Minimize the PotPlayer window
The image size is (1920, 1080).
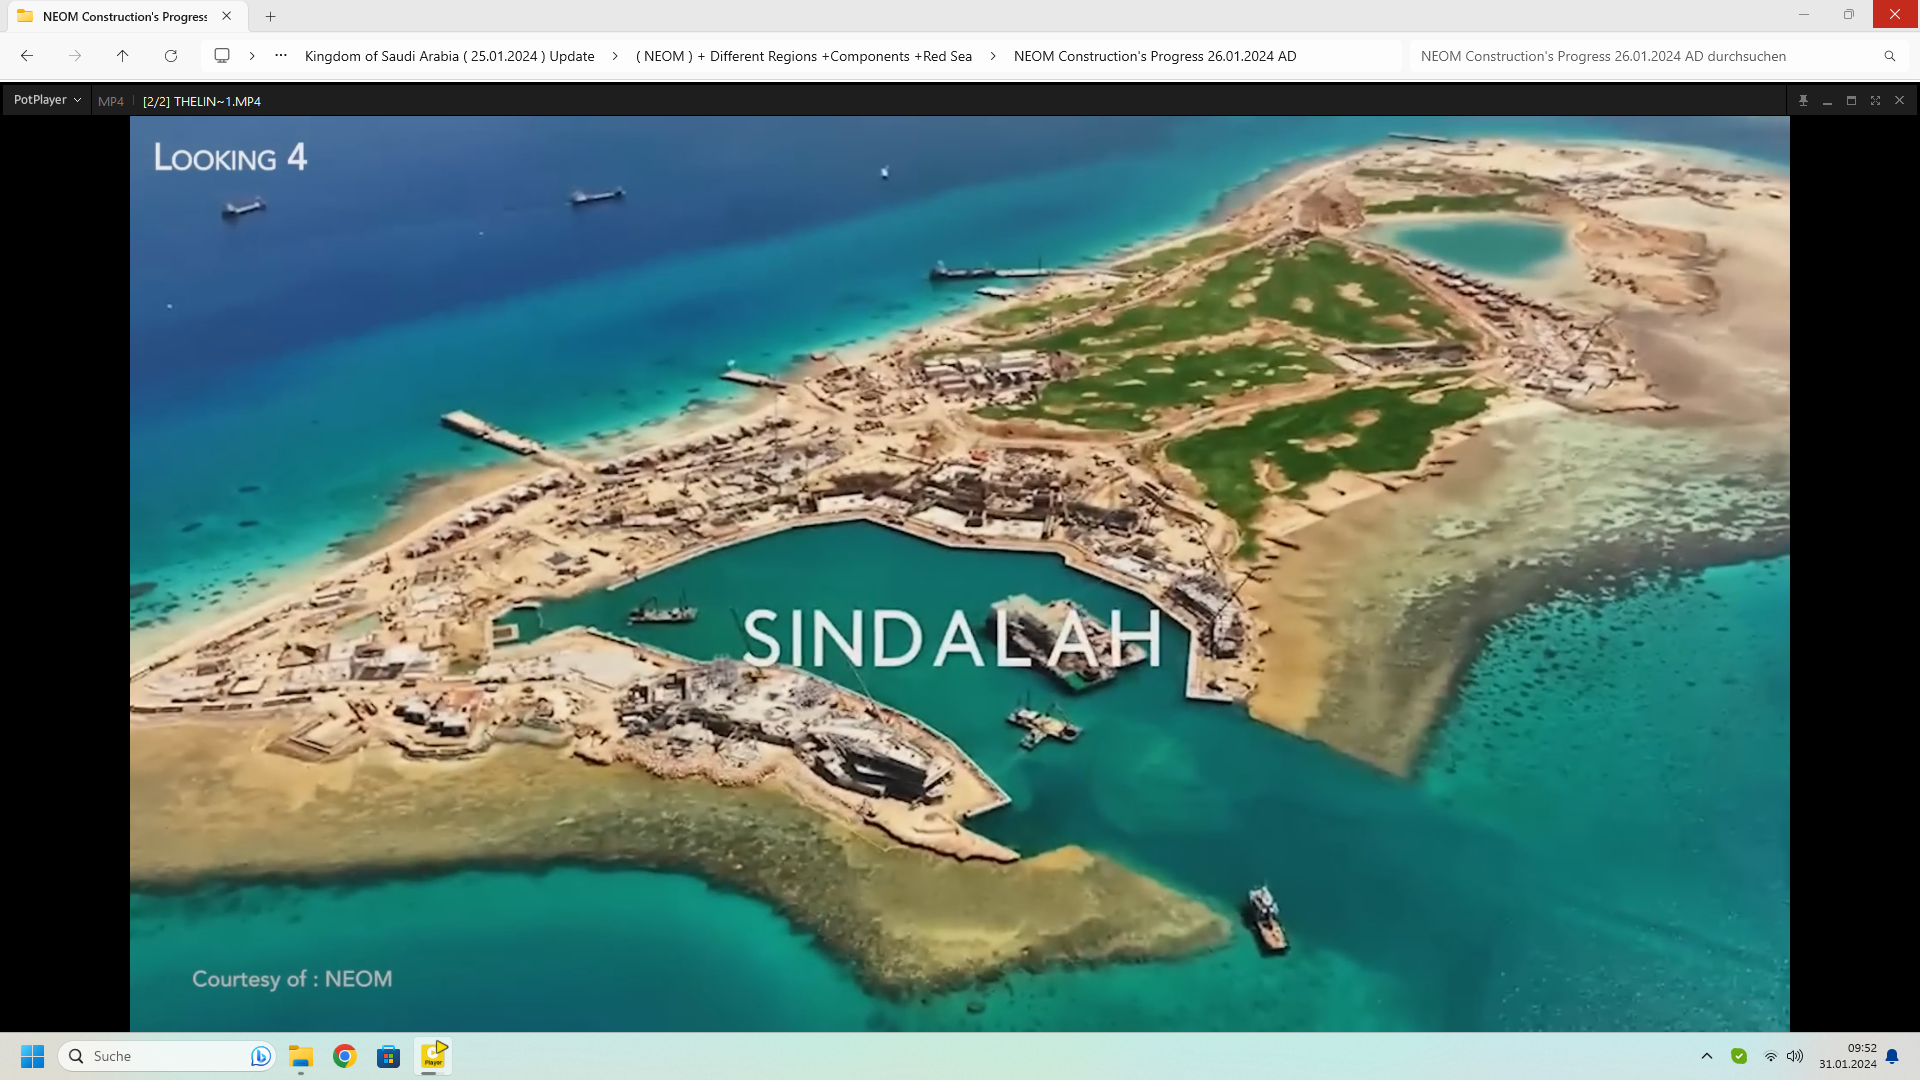click(x=1827, y=101)
